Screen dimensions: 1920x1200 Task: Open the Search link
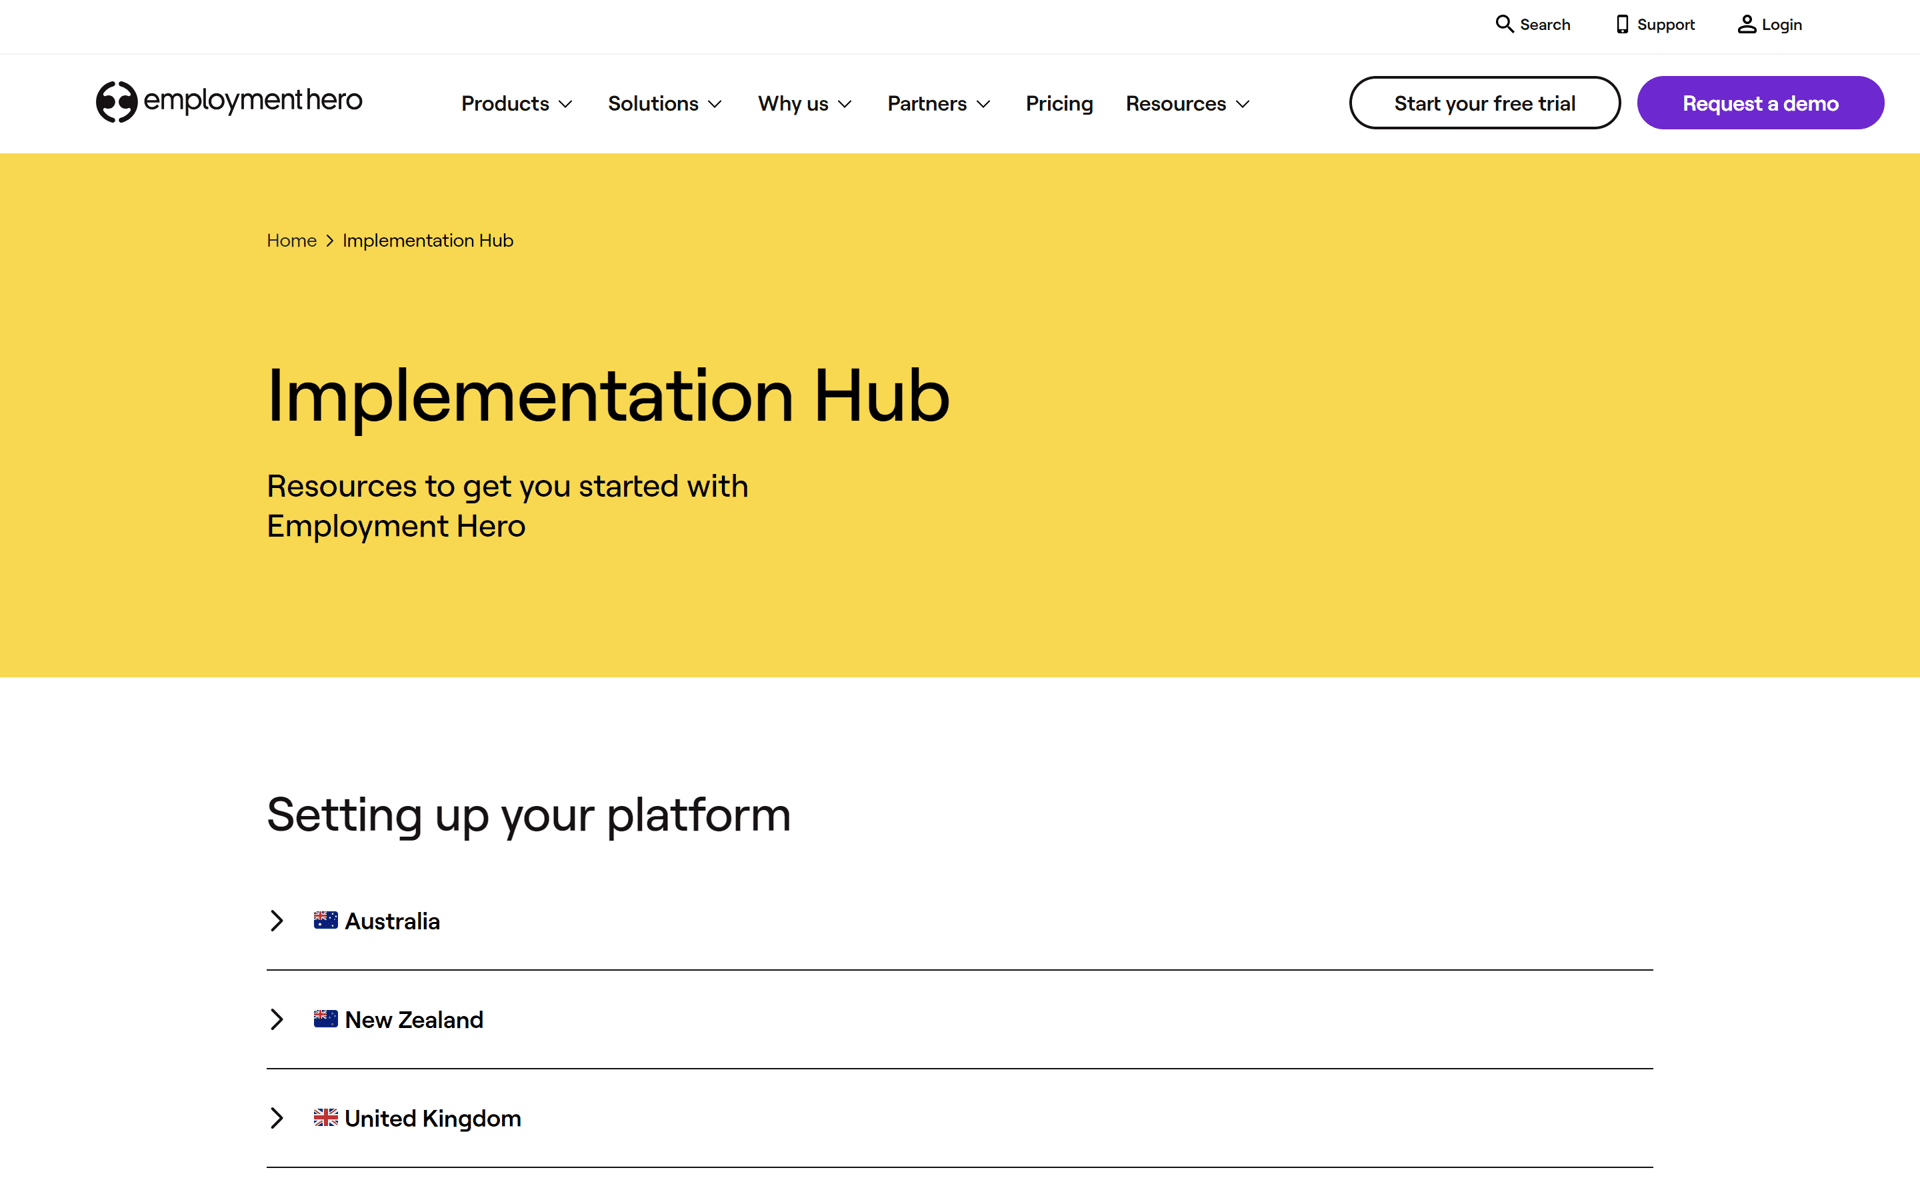tap(1533, 24)
